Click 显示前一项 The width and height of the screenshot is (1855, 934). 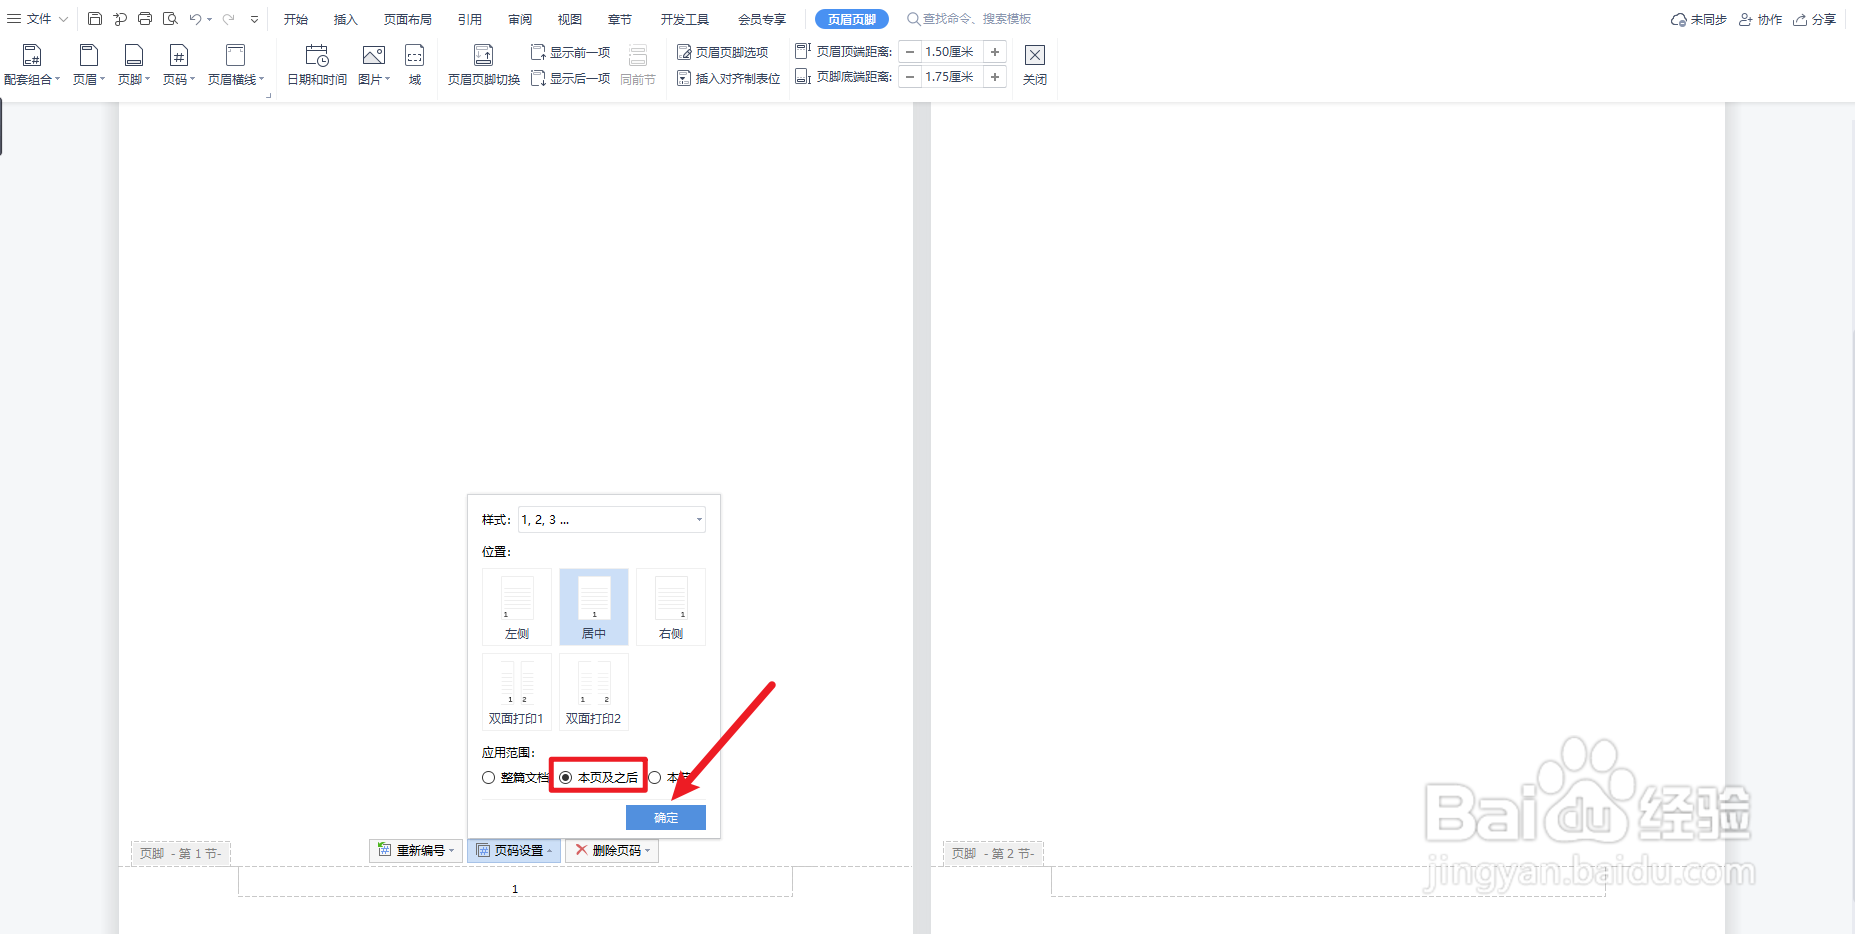(570, 52)
